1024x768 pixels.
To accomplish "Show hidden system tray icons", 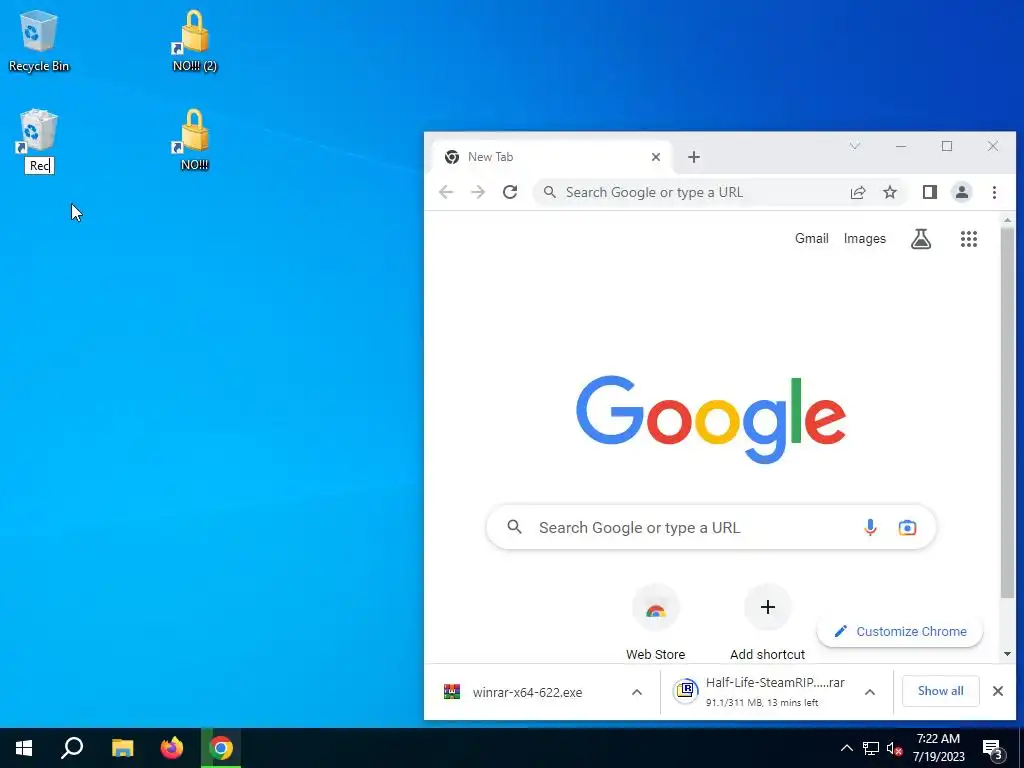I will (846, 748).
